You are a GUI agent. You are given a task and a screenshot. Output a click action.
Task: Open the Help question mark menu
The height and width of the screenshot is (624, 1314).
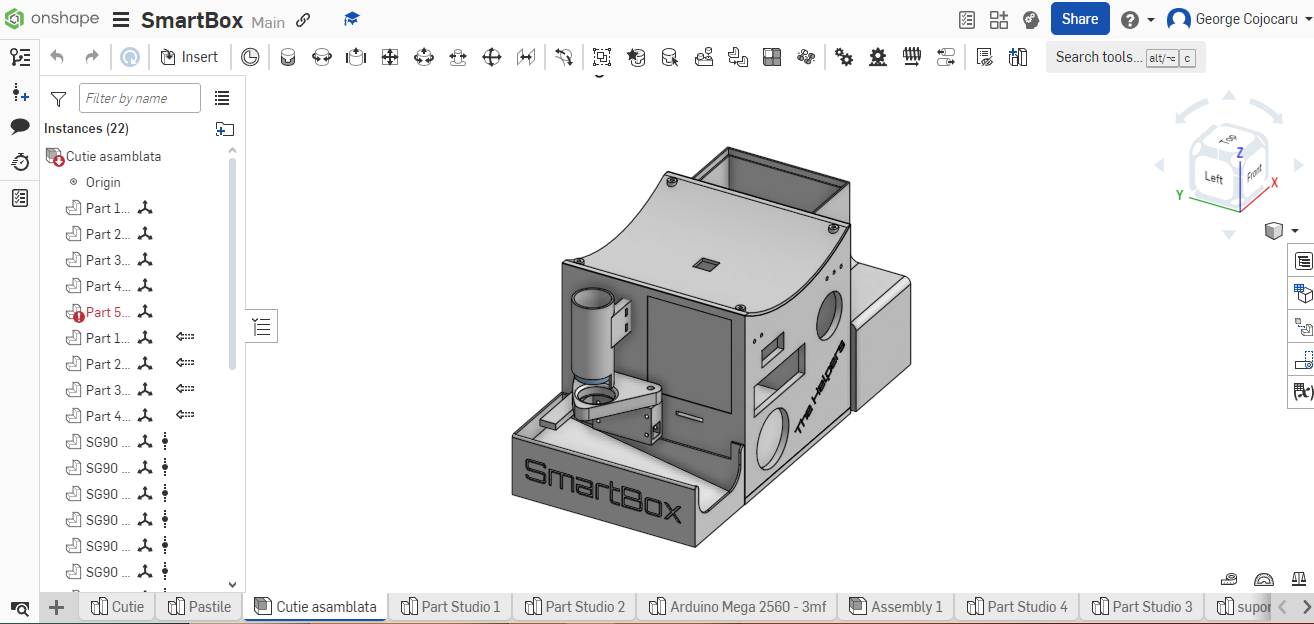pyautogui.click(x=1137, y=20)
